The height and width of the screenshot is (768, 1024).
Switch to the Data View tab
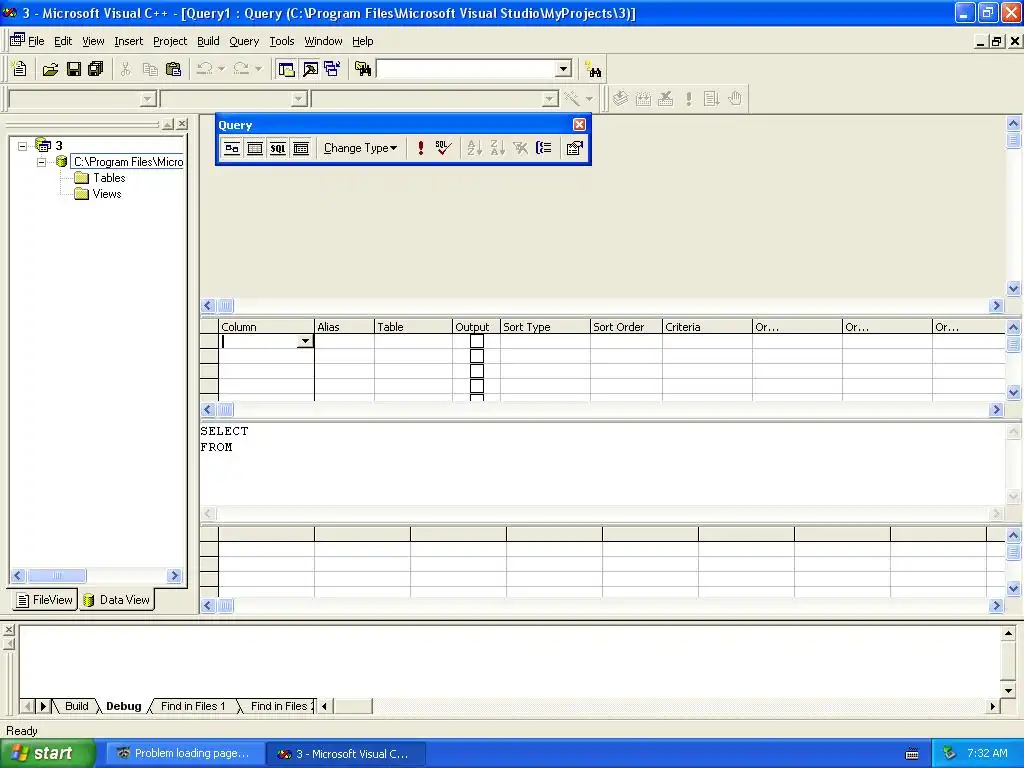point(117,600)
